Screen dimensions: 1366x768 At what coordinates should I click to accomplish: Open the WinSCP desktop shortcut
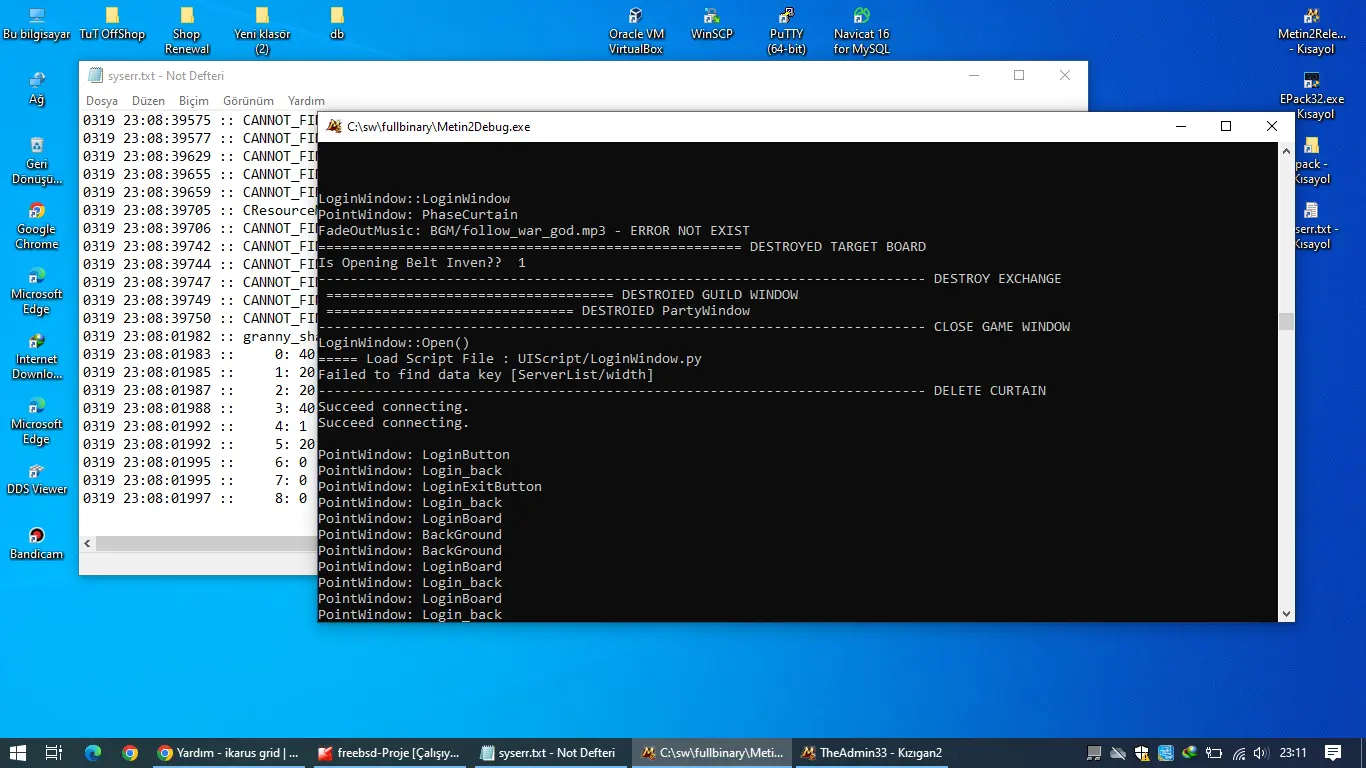click(x=711, y=17)
